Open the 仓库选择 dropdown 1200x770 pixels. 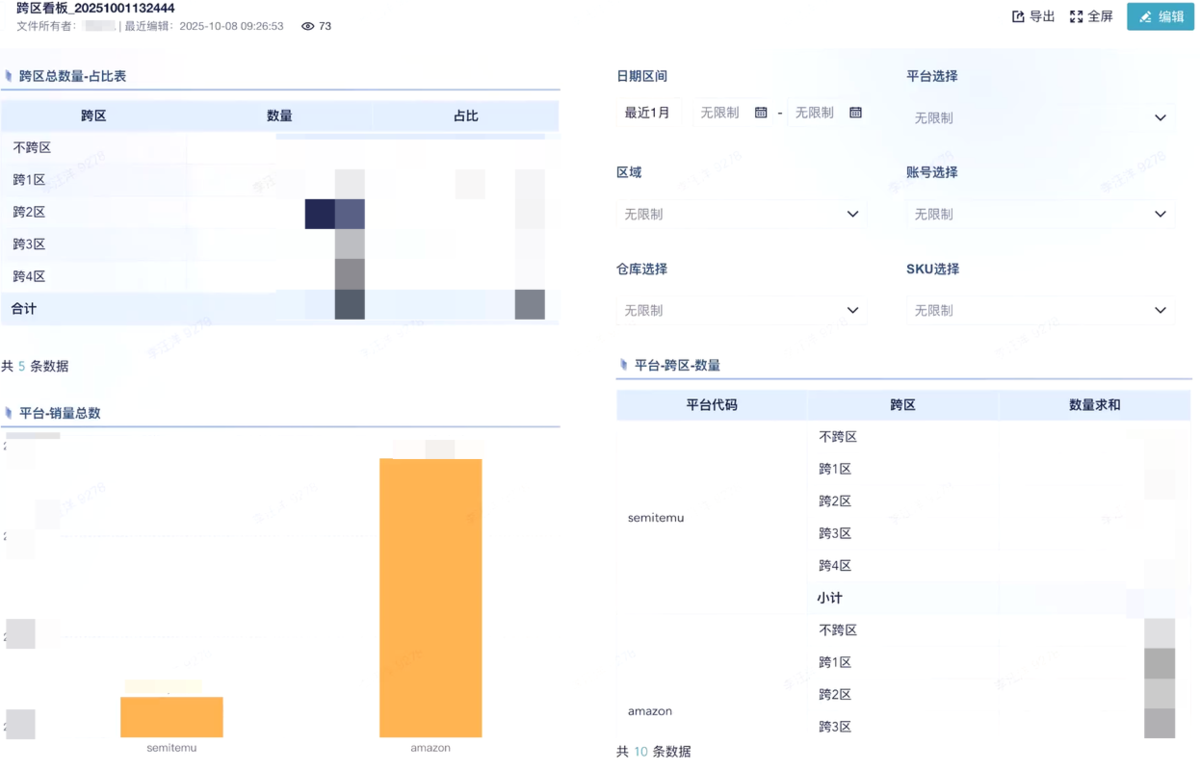pyautogui.click(x=740, y=310)
